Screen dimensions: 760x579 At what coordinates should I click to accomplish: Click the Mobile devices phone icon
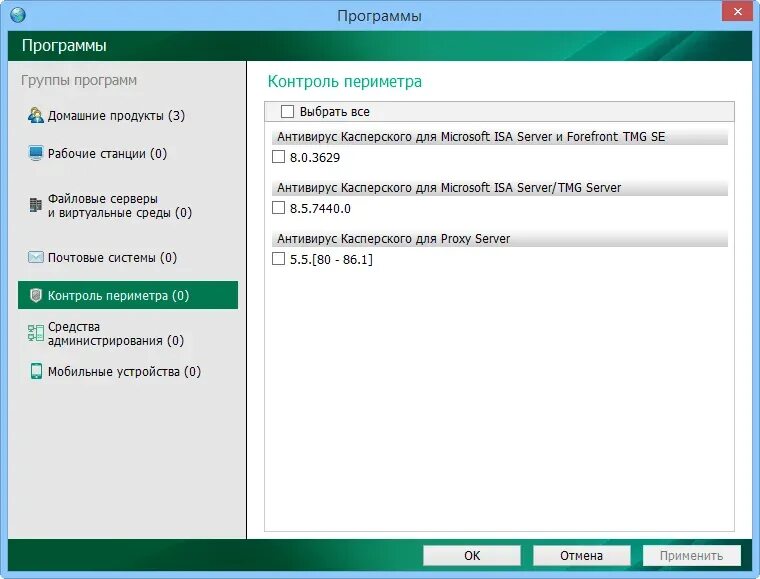36,371
